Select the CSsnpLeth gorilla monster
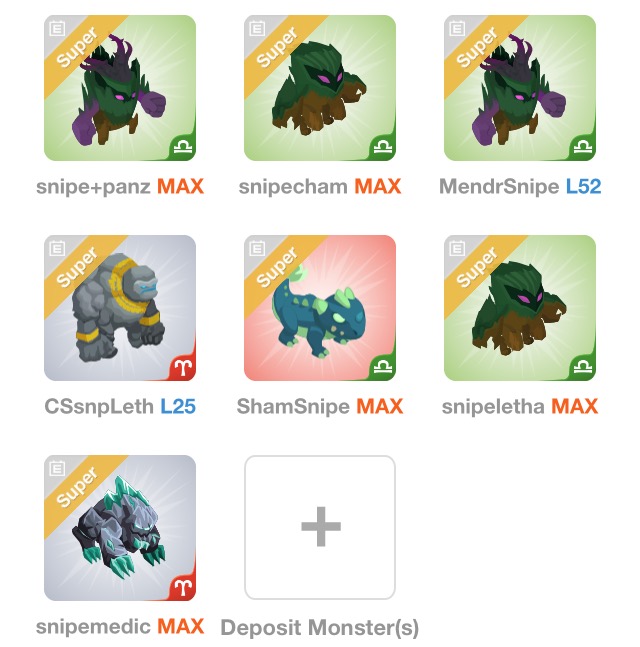 (x=120, y=308)
